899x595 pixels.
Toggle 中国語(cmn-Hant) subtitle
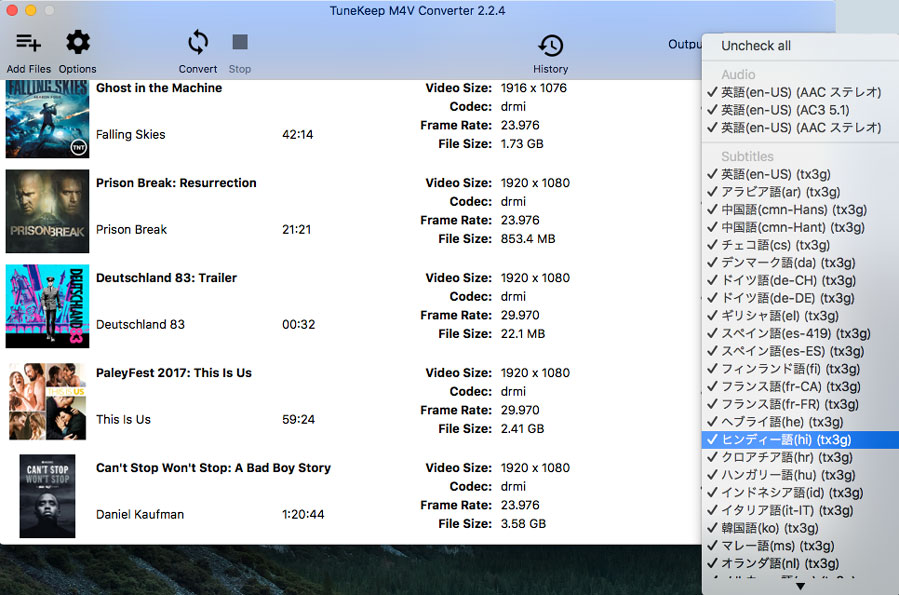tap(800, 228)
